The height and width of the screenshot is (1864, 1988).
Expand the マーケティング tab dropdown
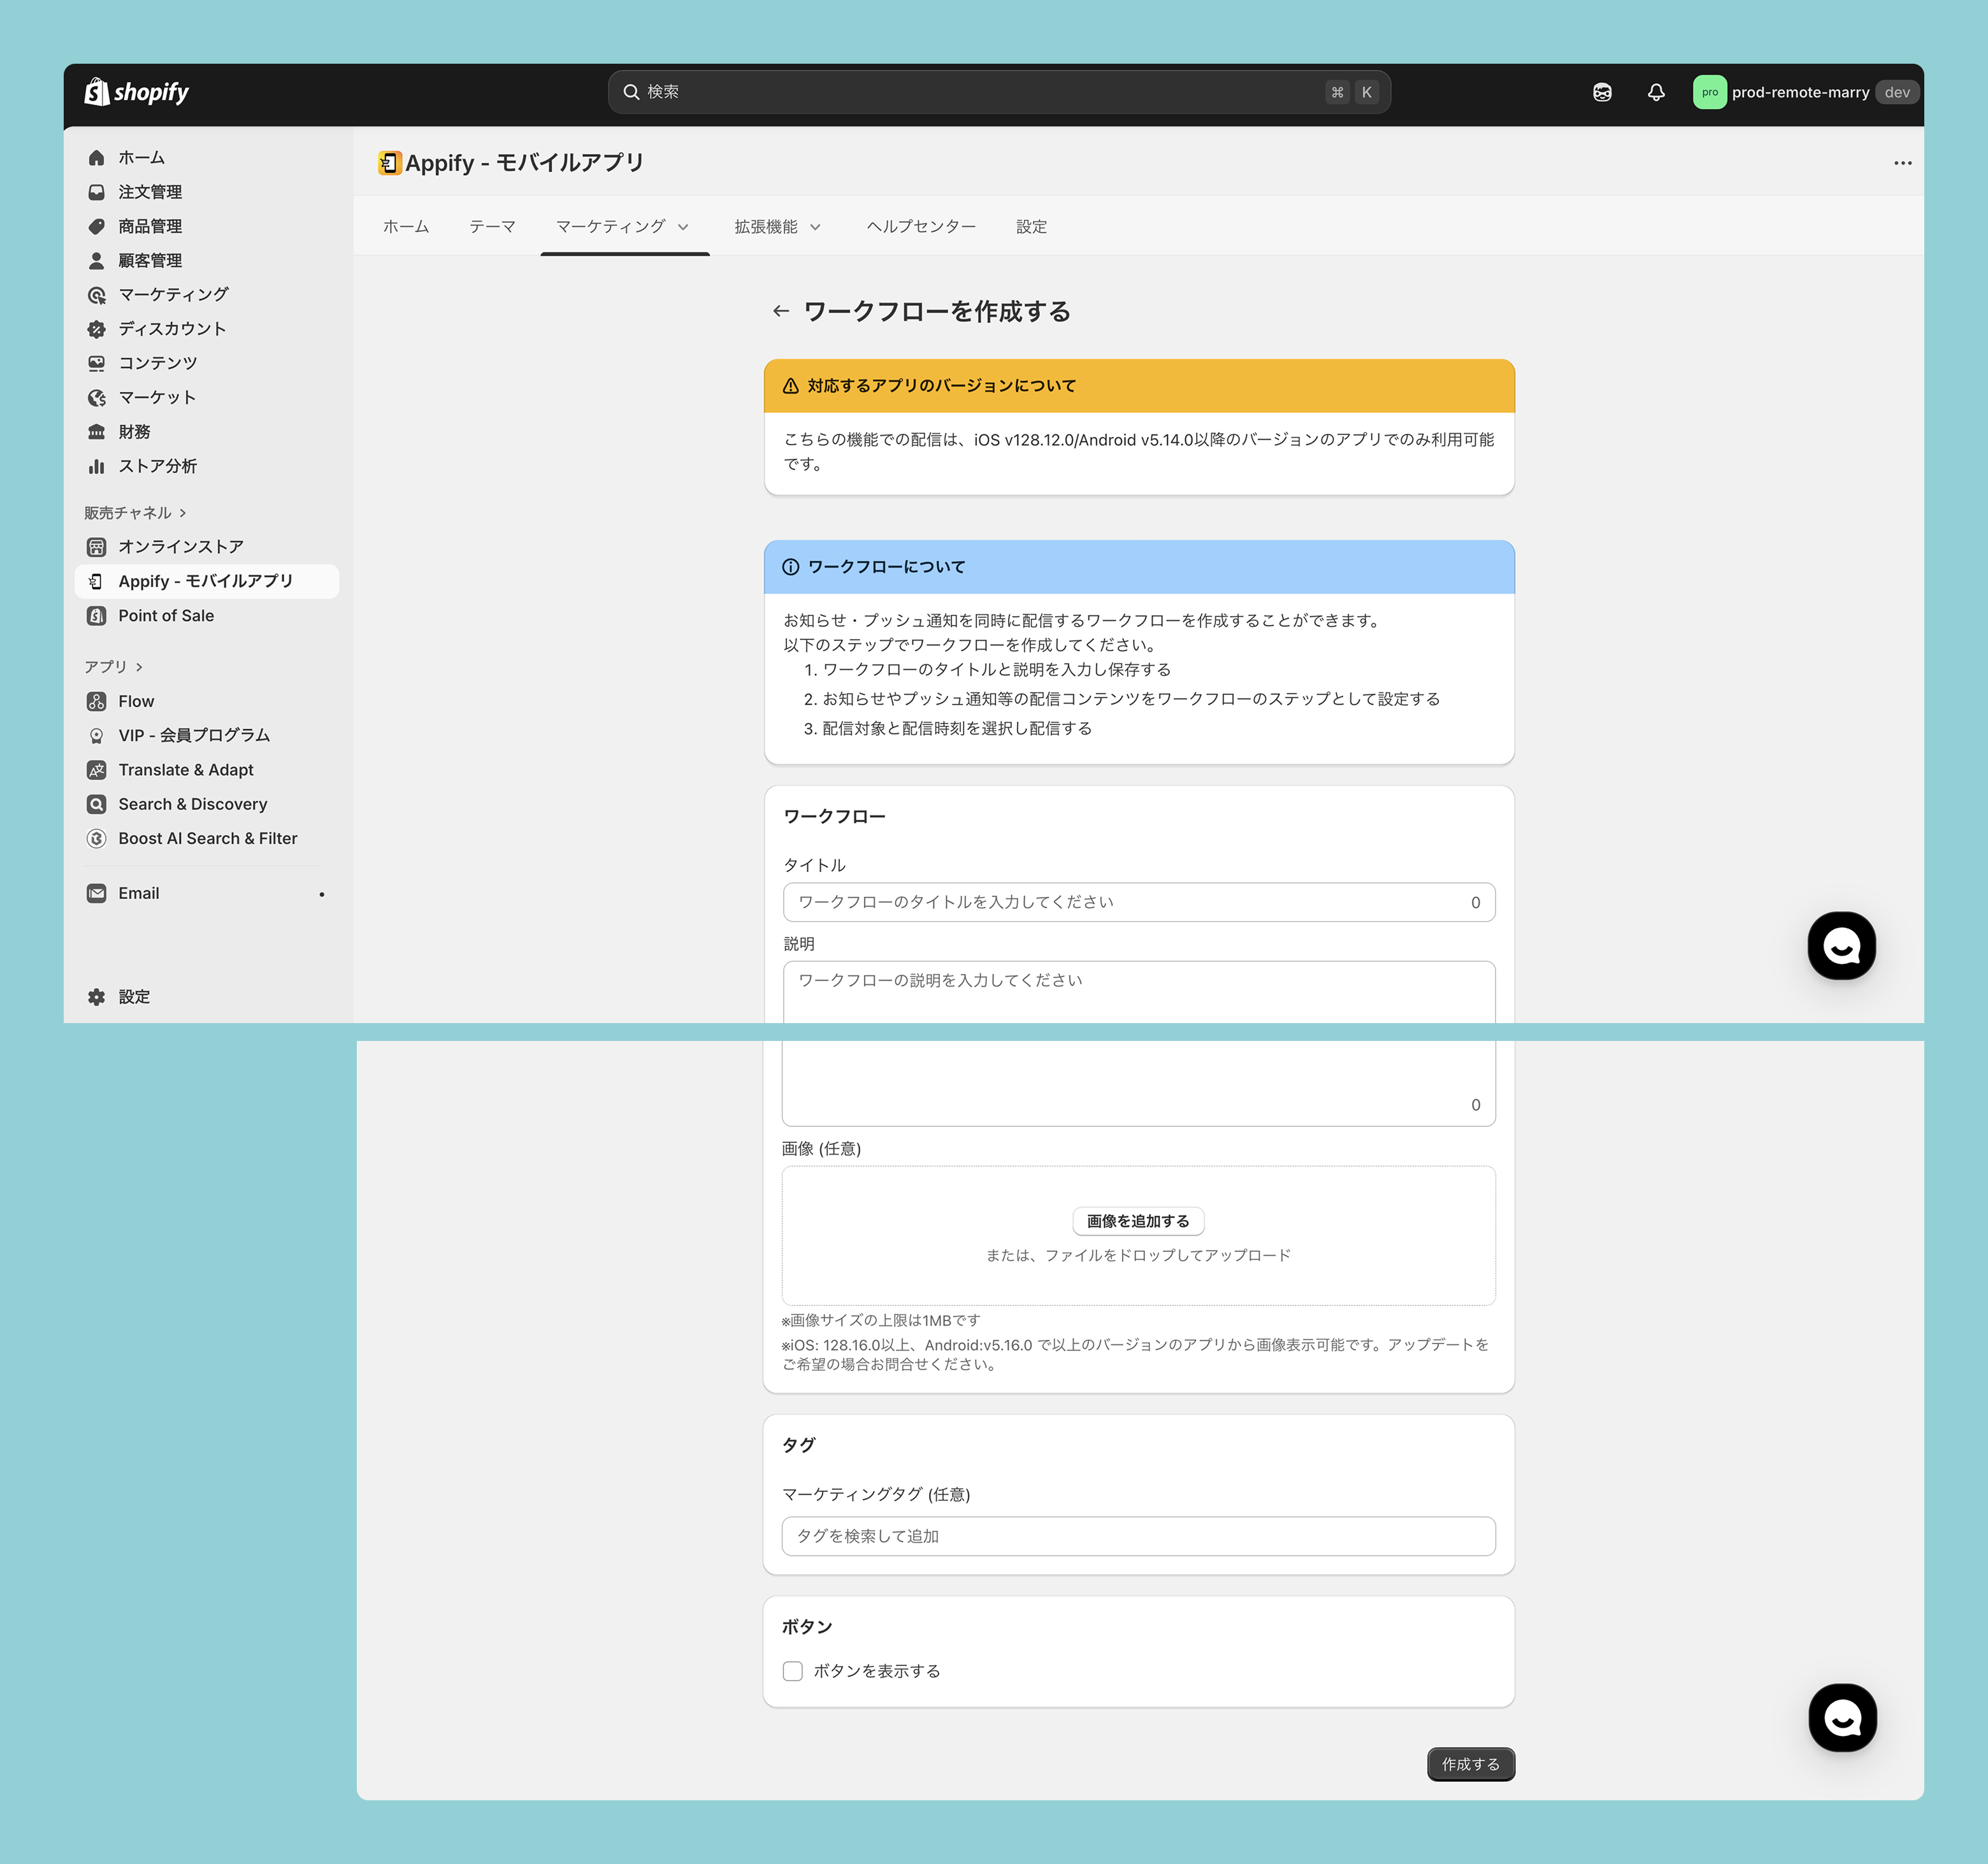683,227
